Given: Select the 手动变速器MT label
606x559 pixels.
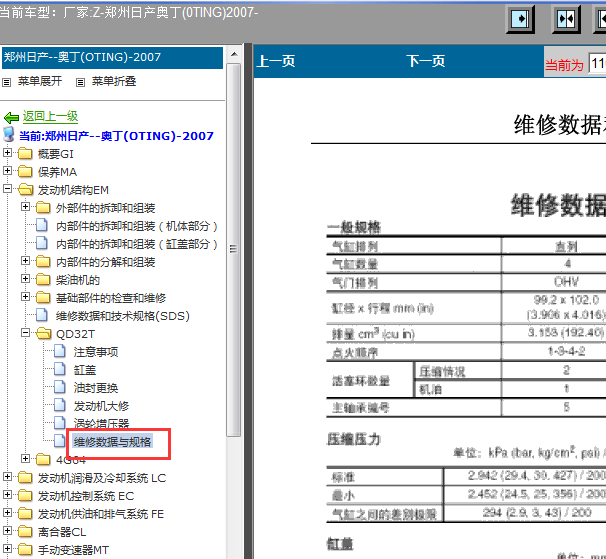Looking at the screenshot, I should [73, 550].
